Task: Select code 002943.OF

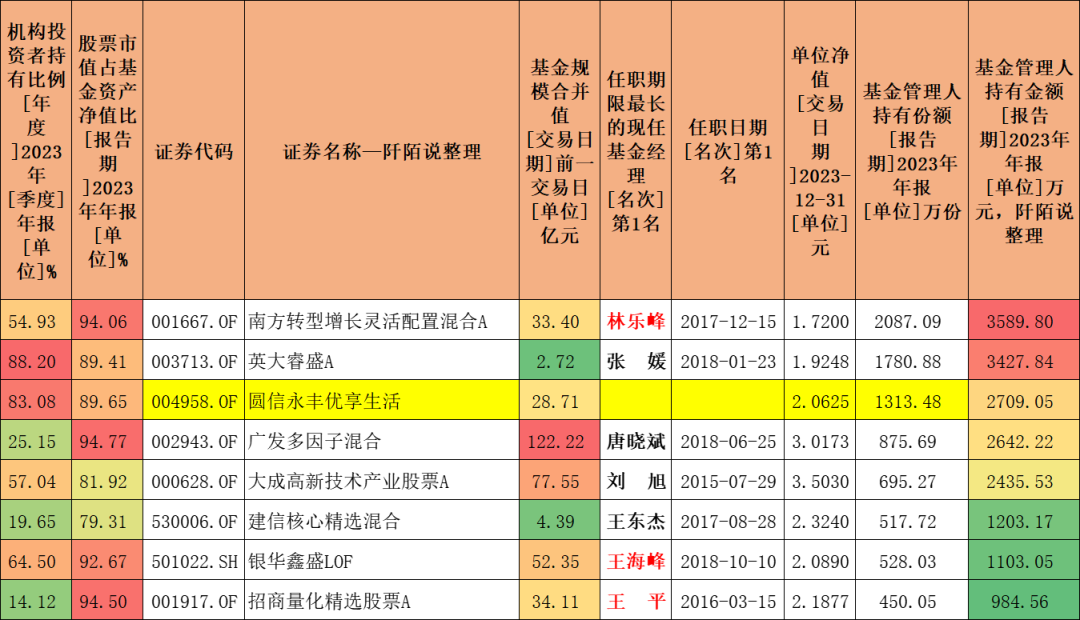Action: click(x=194, y=441)
